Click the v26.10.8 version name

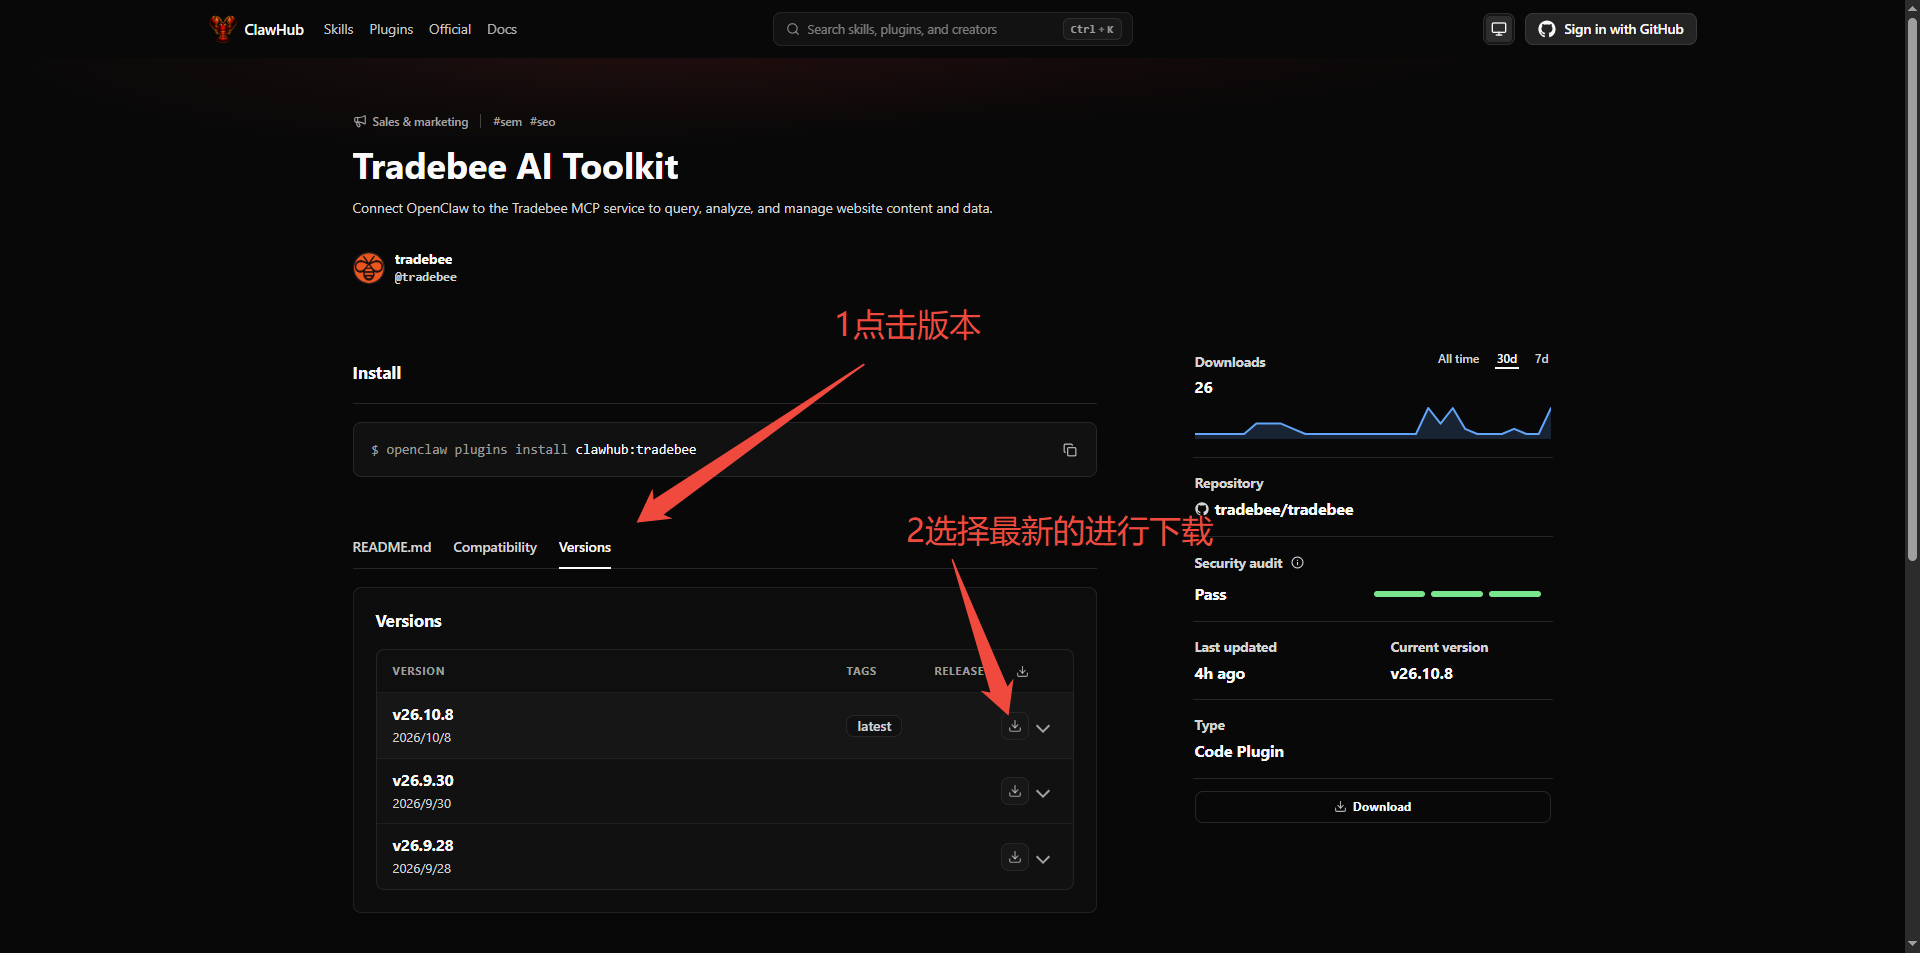[x=423, y=715]
